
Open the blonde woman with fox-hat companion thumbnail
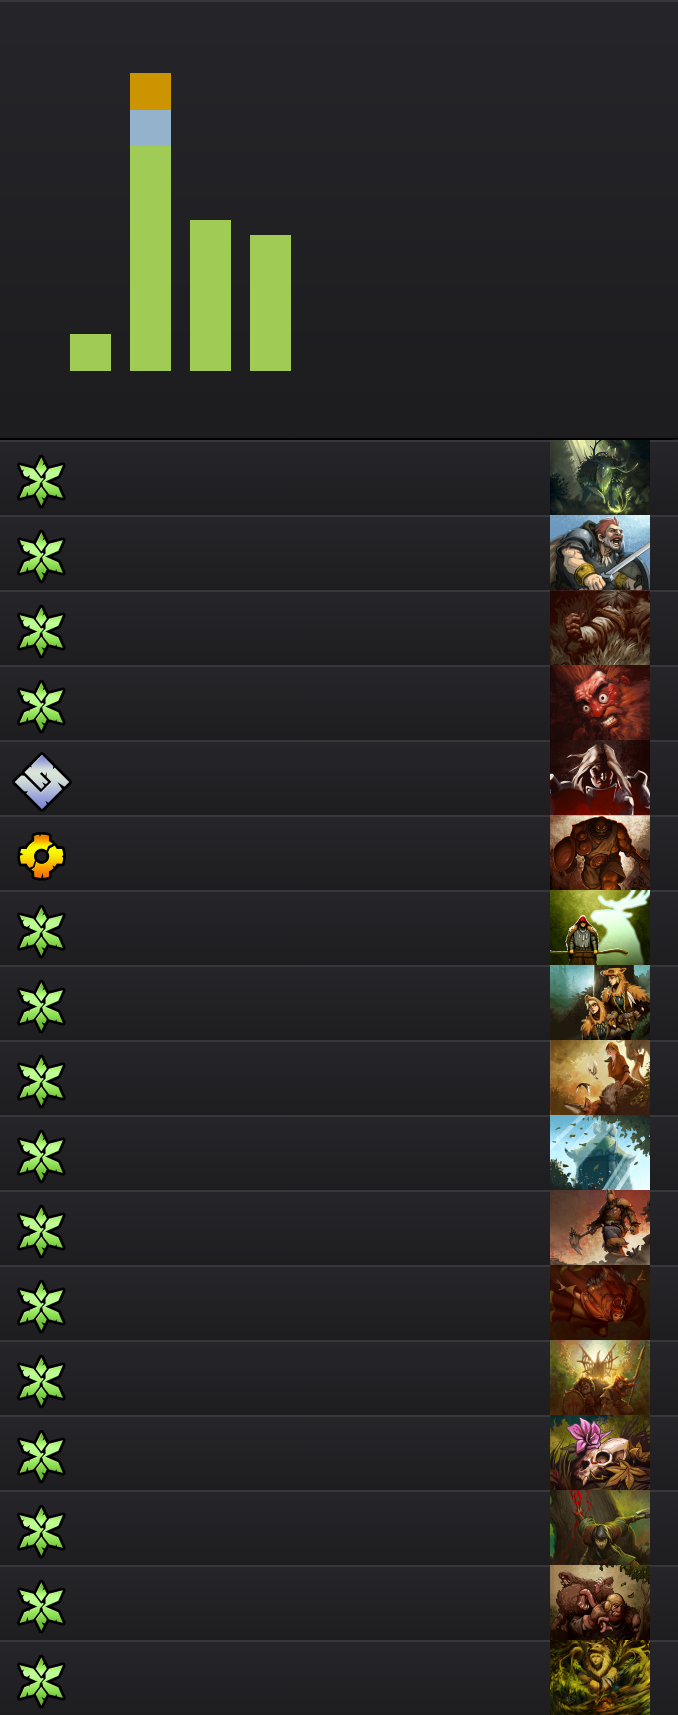tap(600, 1003)
